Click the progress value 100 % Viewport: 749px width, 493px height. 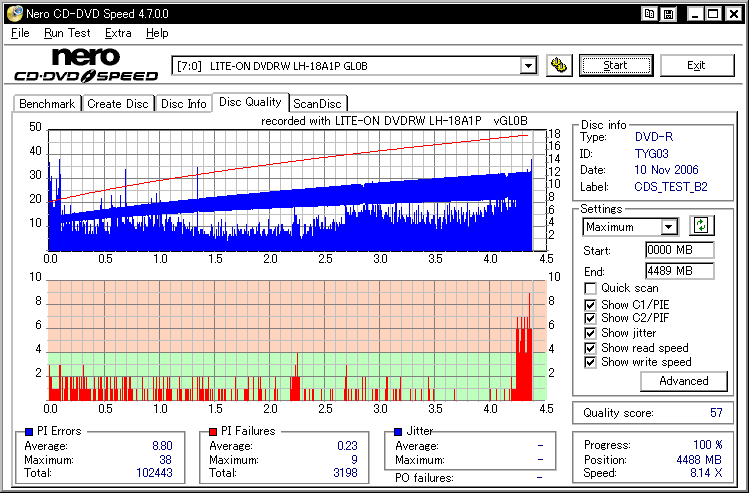(707, 445)
